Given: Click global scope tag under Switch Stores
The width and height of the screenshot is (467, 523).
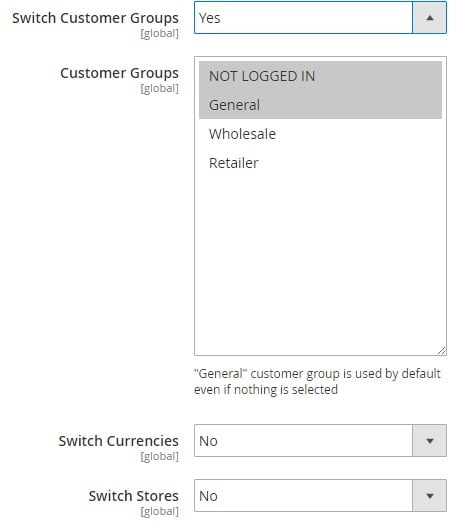Looking at the screenshot, I should tap(159, 511).
